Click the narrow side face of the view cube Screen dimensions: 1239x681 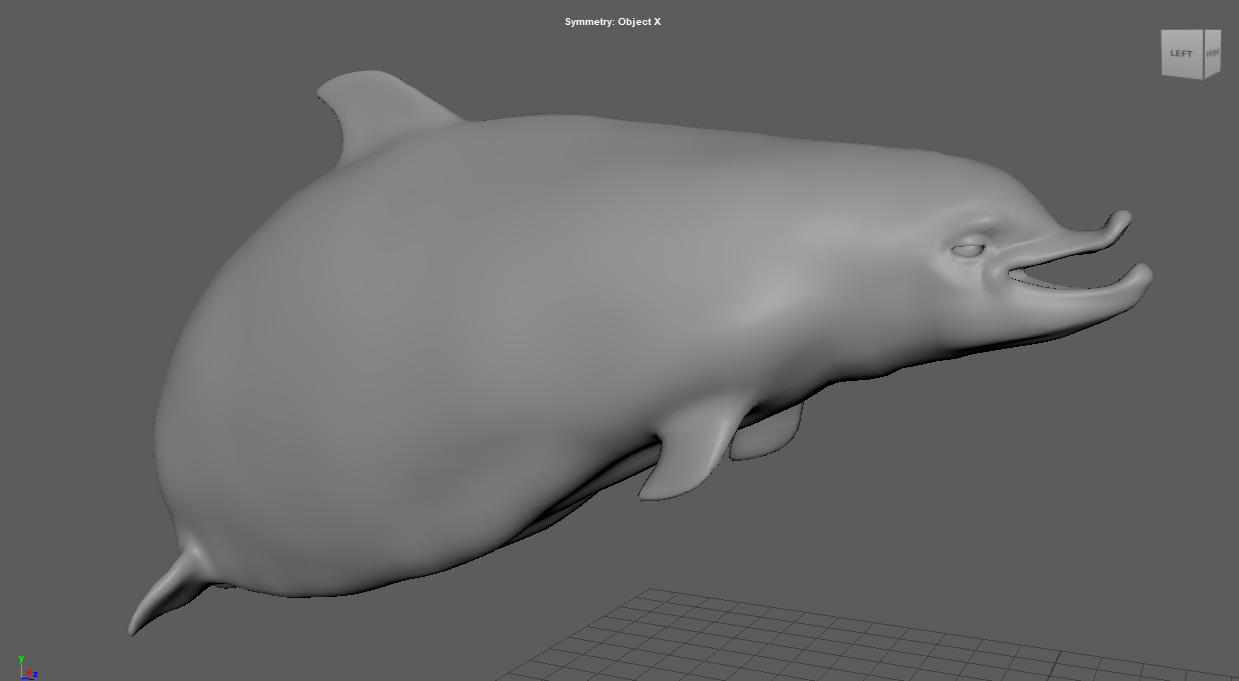[1211, 54]
